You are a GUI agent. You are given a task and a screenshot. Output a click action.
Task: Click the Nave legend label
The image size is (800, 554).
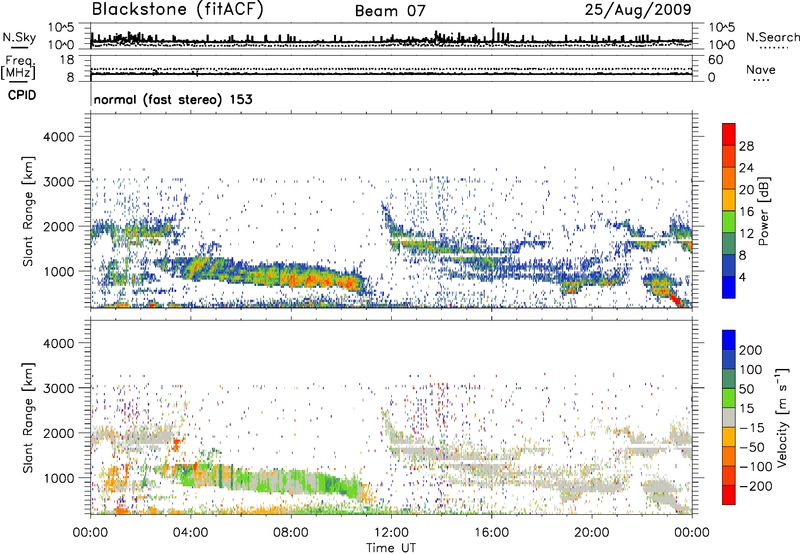pos(761,70)
